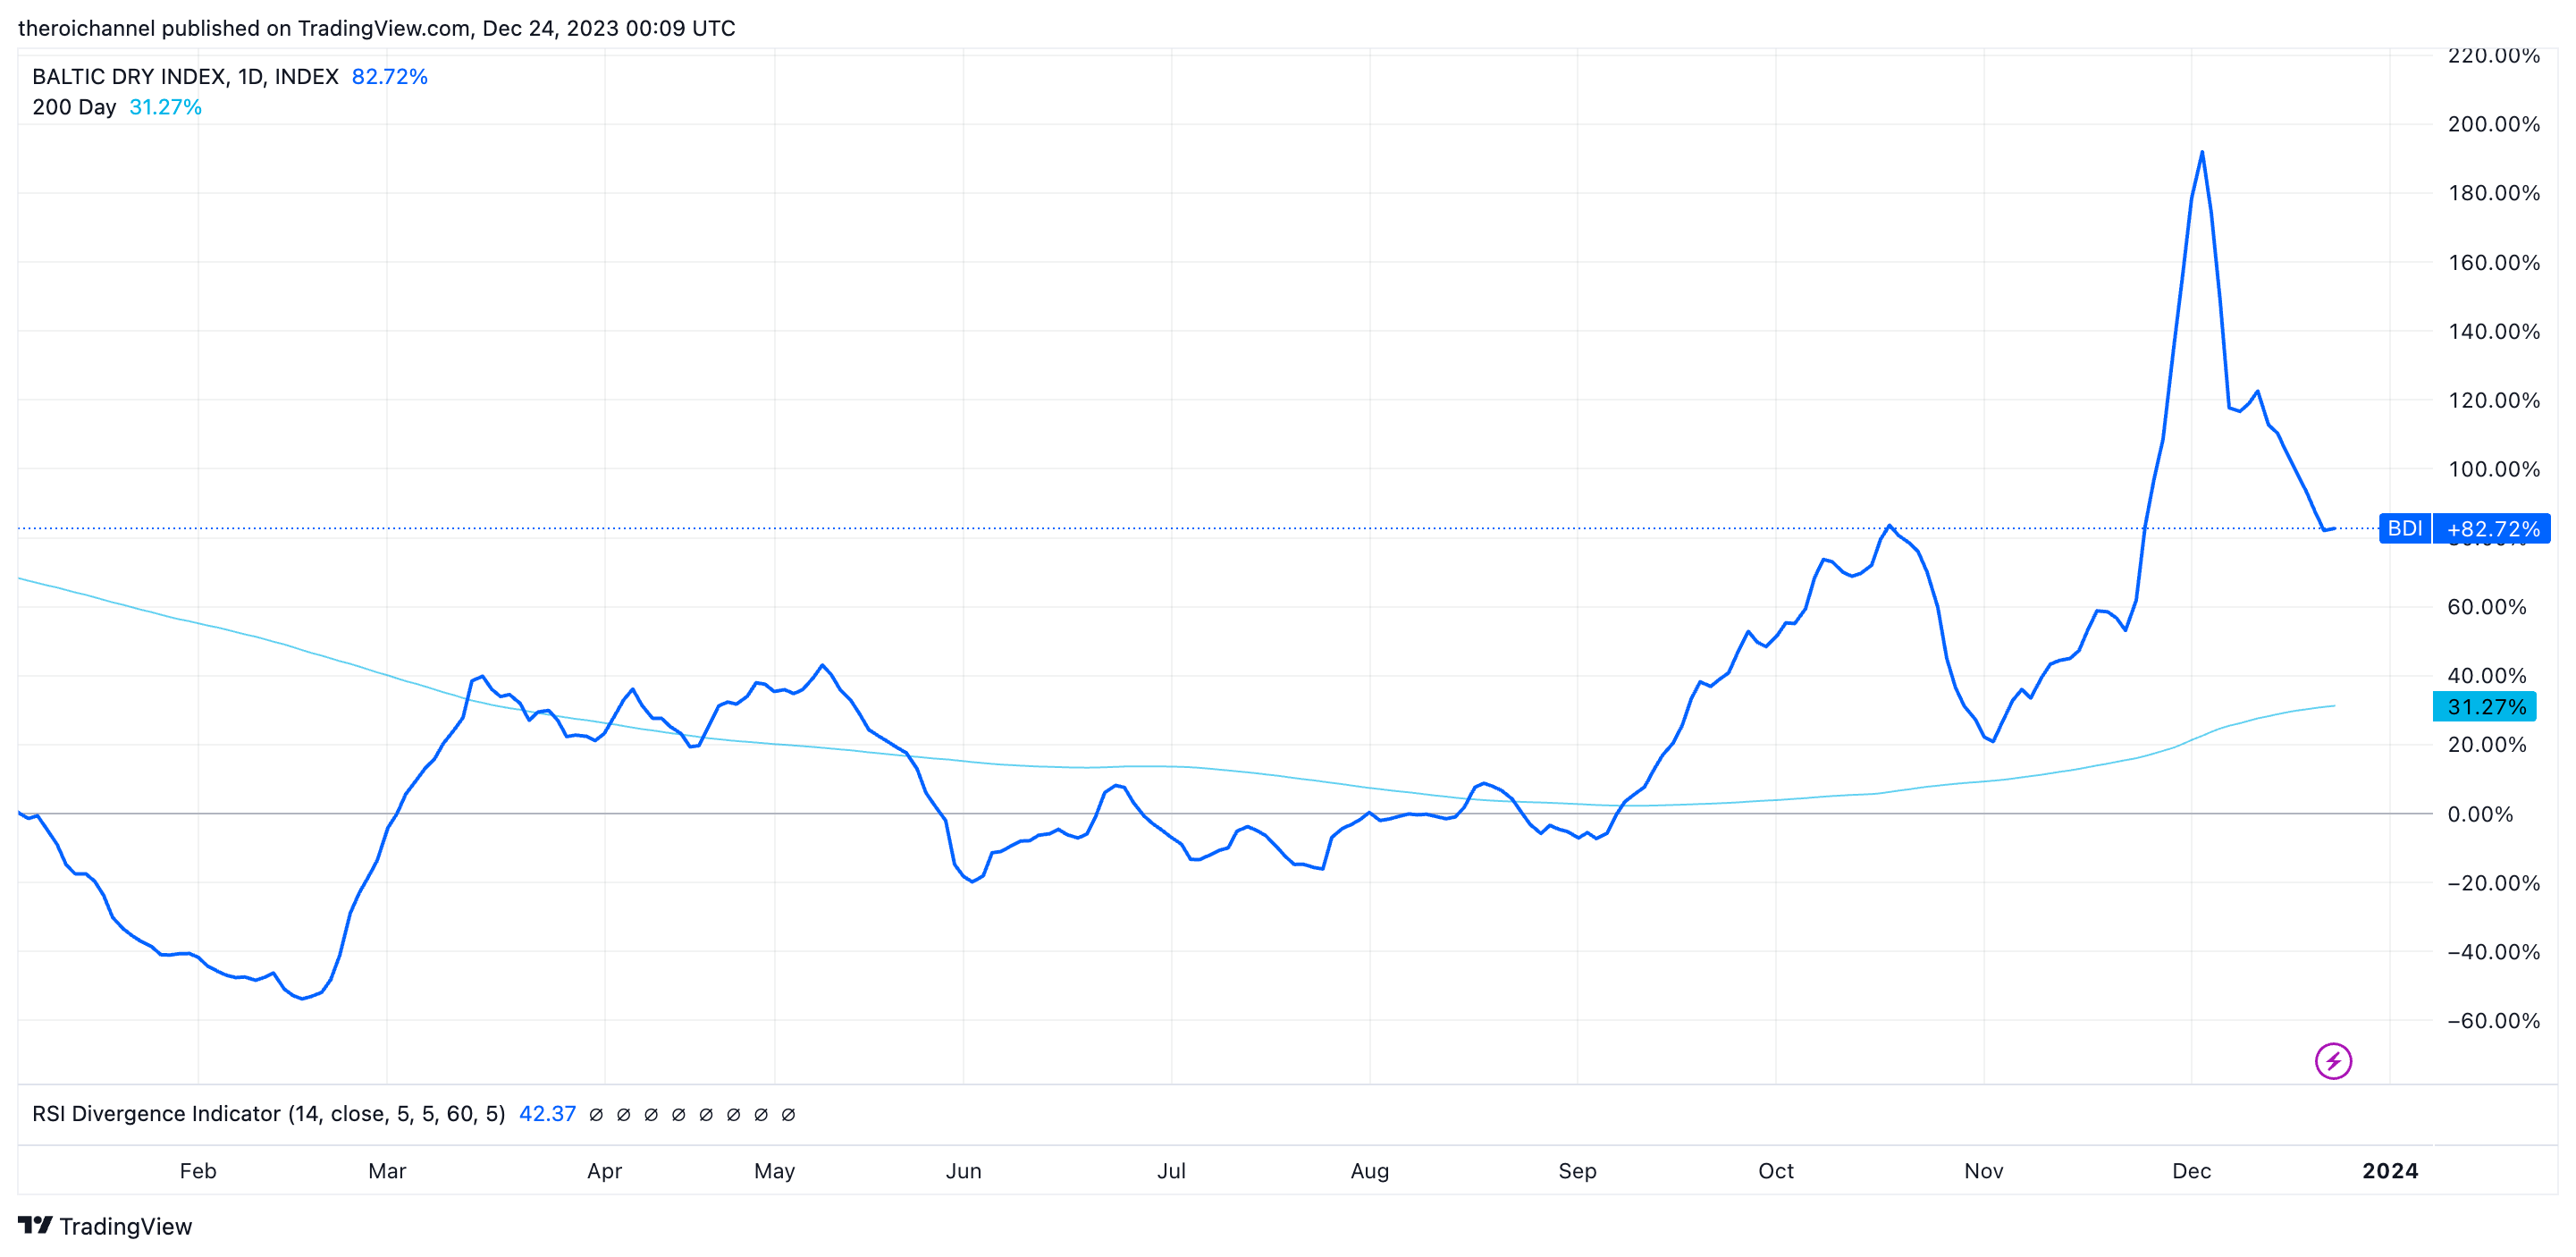Click the 200.00% label on the price scale
2576x1257 pixels.
click(x=2492, y=124)
